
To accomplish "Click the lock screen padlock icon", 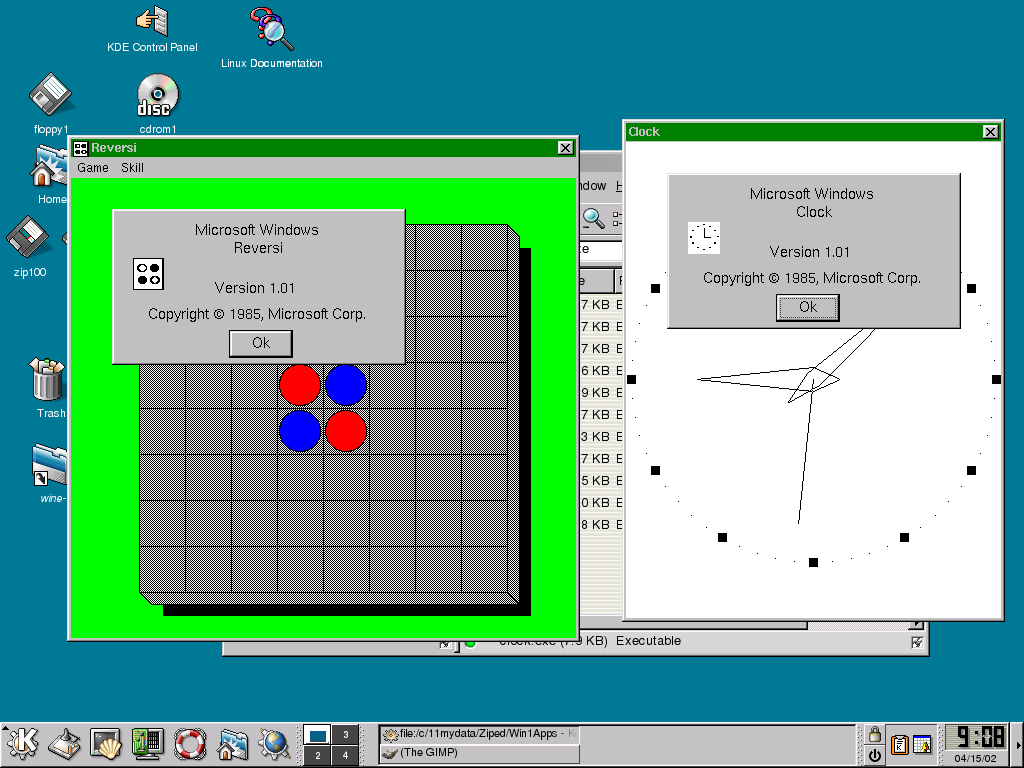I will point(874,735).
